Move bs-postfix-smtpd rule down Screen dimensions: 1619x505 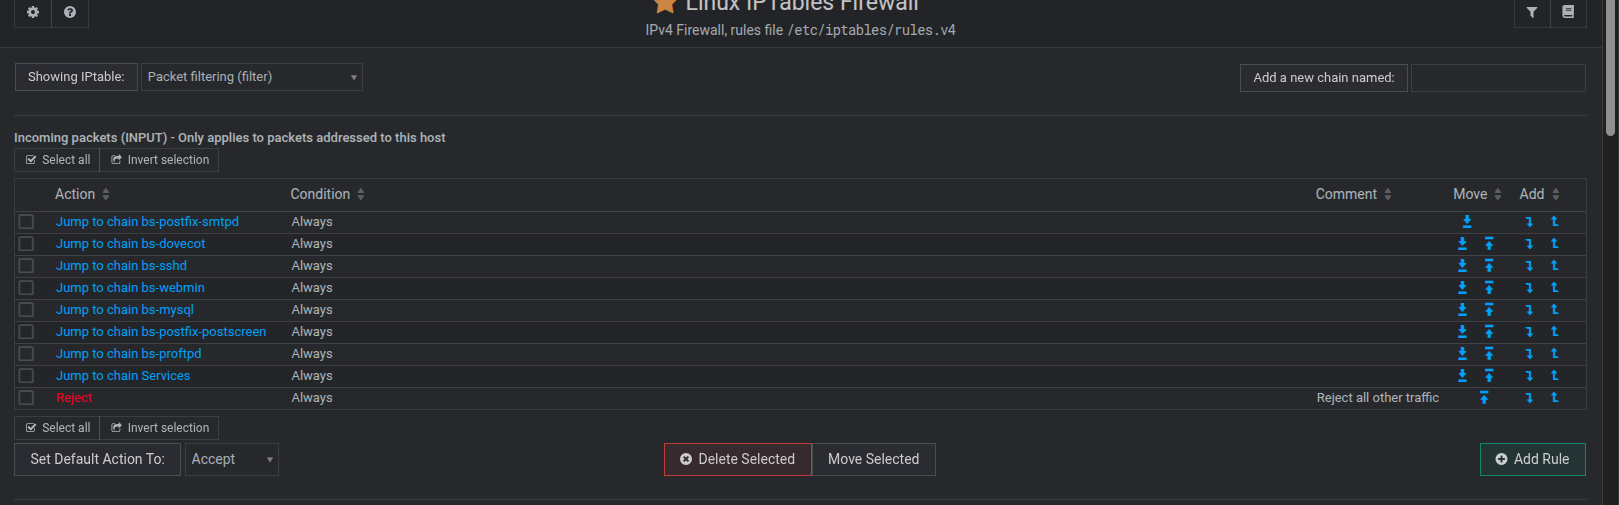[1467, 222]
